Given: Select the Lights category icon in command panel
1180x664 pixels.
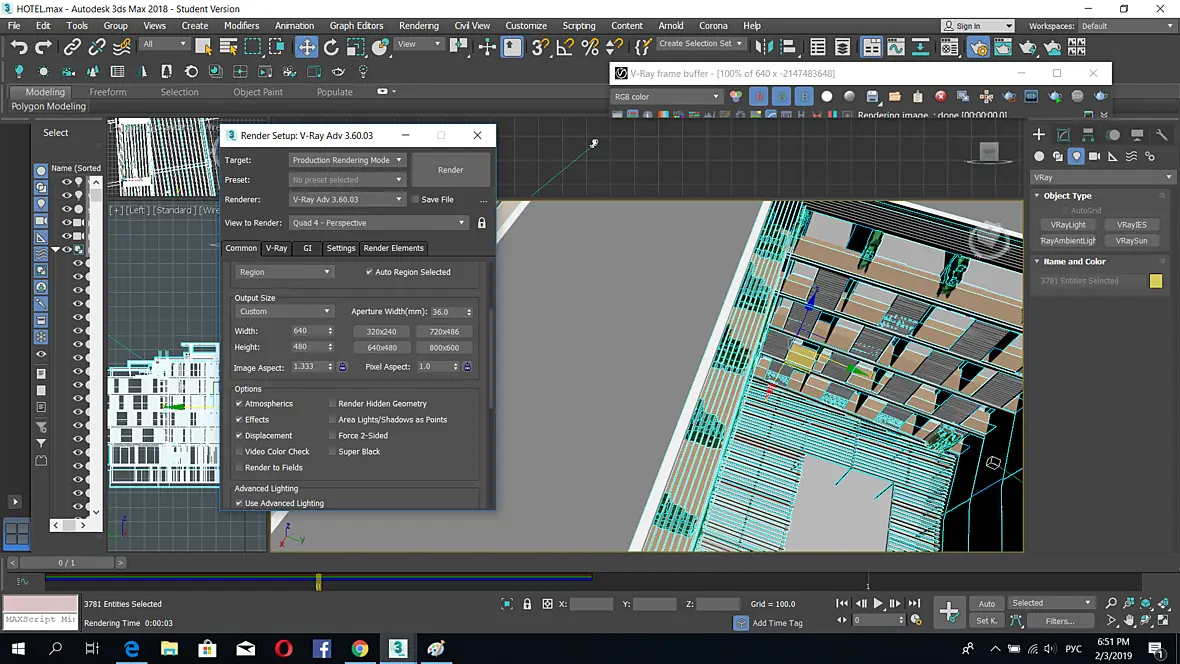Looking at the screenshot, I should coord(1076,156).
